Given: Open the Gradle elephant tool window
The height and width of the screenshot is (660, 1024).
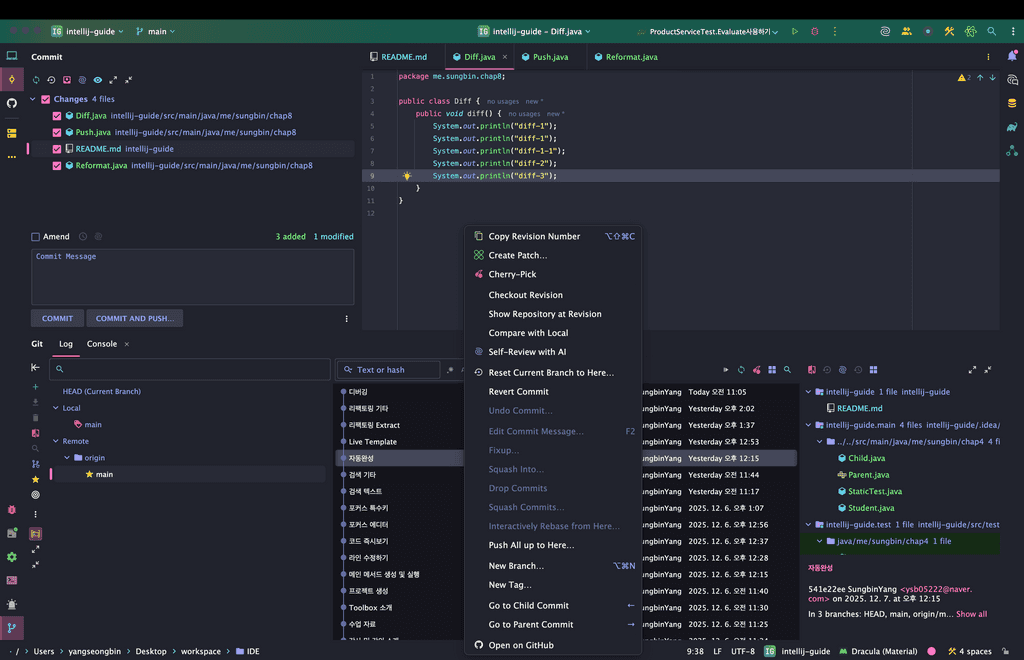Looking at the screenshot, I should pyautogui.click(x=1012, y=127).
